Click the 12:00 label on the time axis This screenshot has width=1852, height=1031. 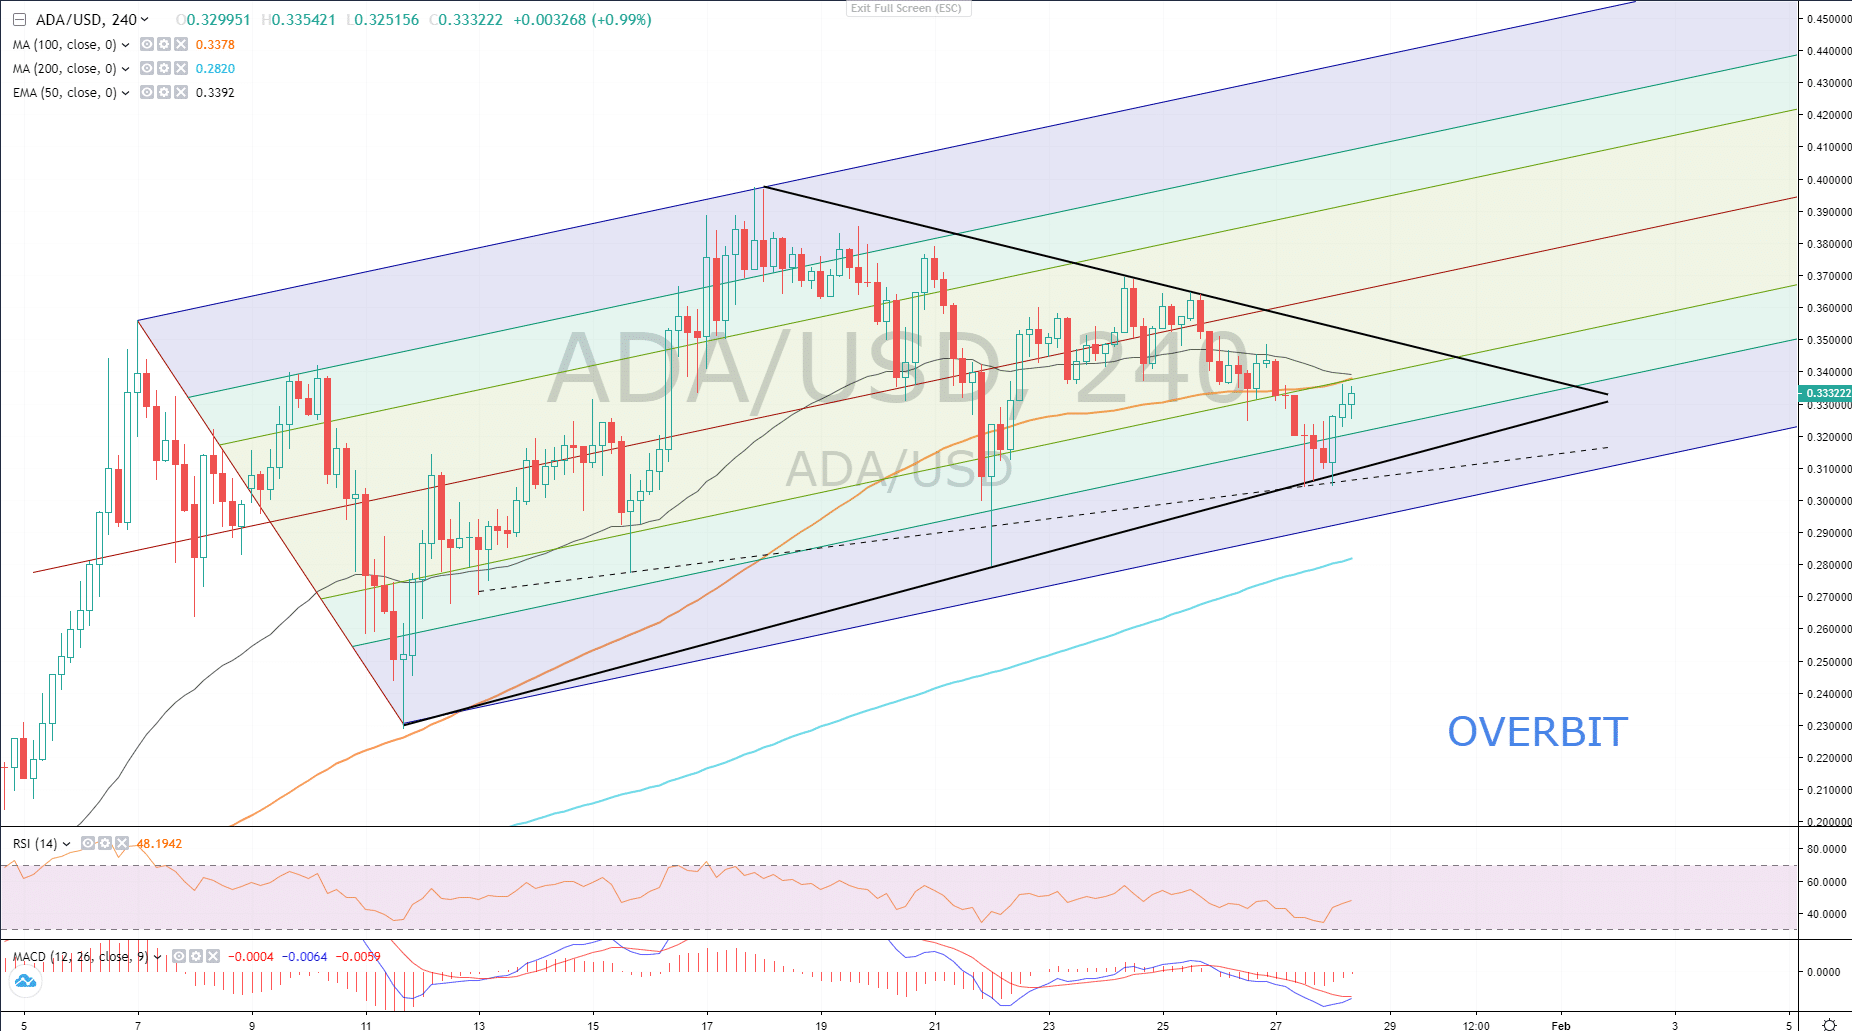1476,1025
